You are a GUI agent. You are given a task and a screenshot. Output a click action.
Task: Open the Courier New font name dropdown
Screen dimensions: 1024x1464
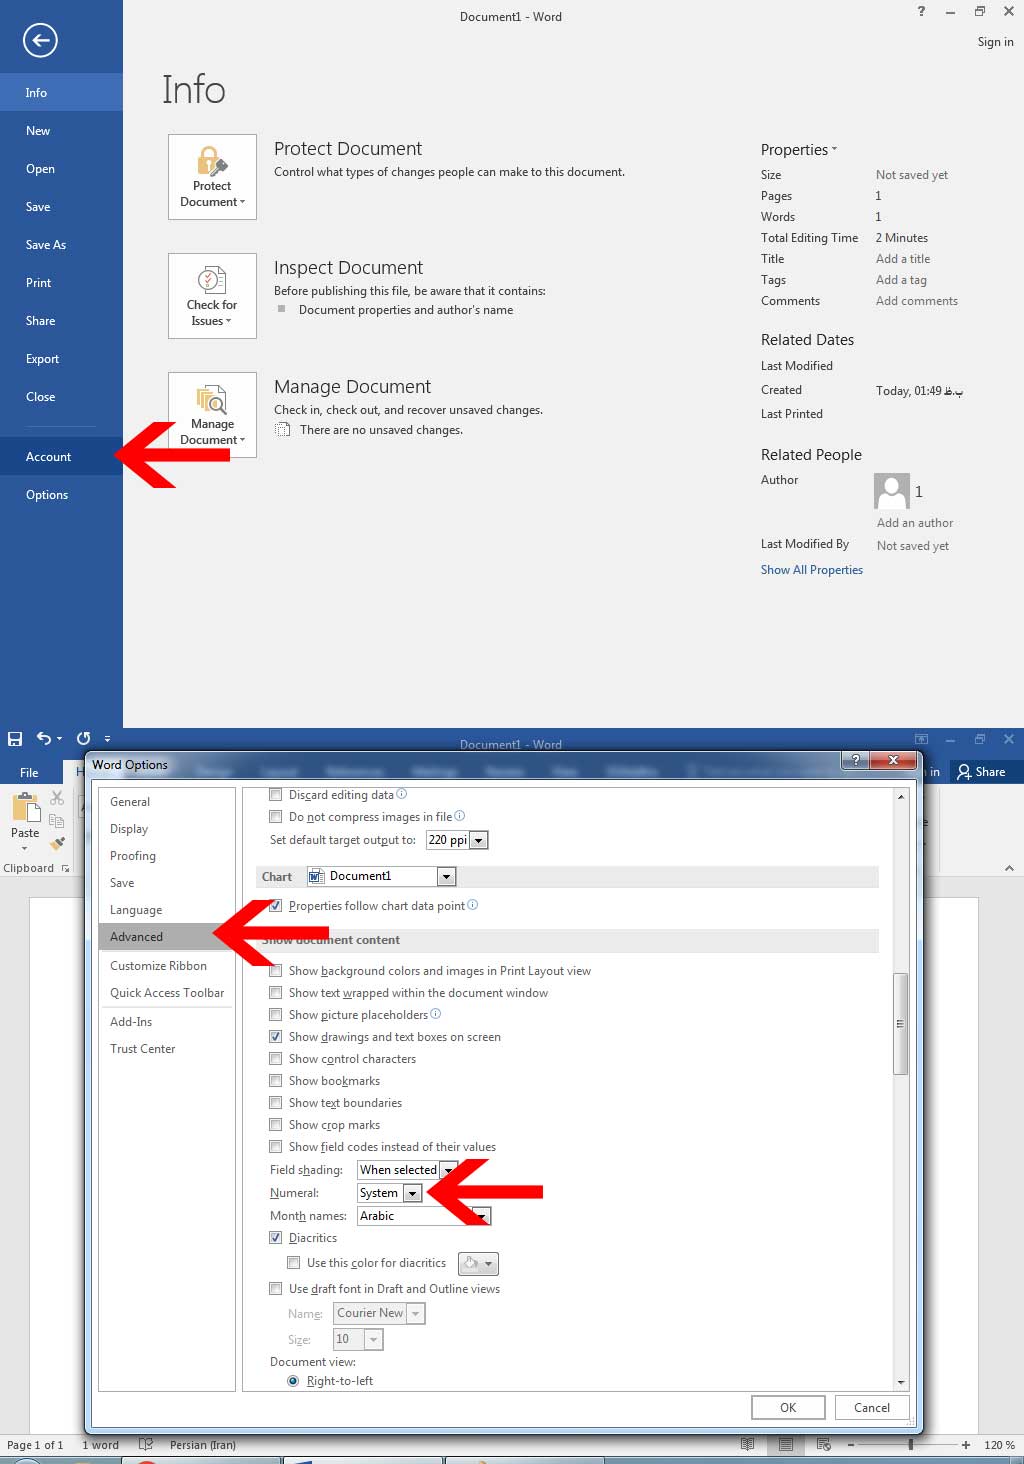point(416,1313)
